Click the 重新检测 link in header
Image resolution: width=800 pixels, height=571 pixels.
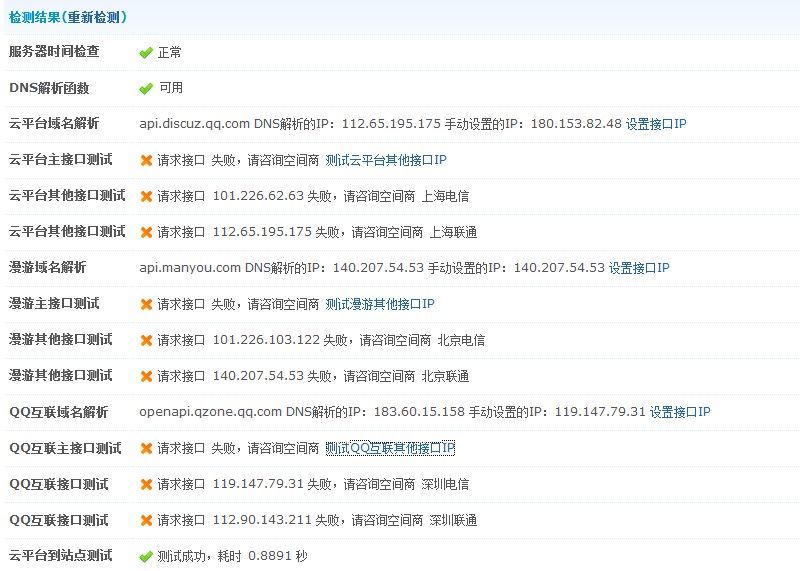pyautogui.click(x=95, y=17)
